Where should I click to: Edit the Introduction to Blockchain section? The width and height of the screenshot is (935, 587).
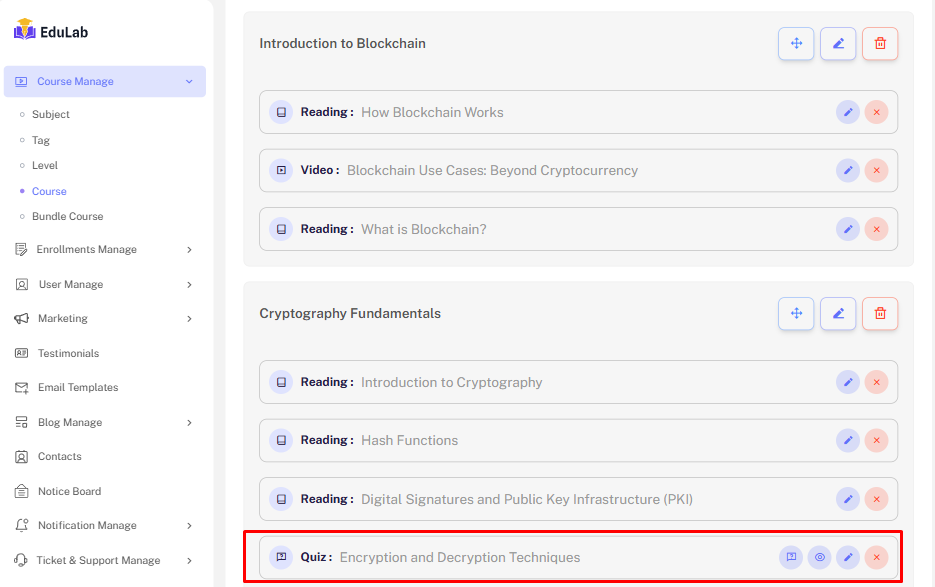pyautogui.click(x=838, y=44)
